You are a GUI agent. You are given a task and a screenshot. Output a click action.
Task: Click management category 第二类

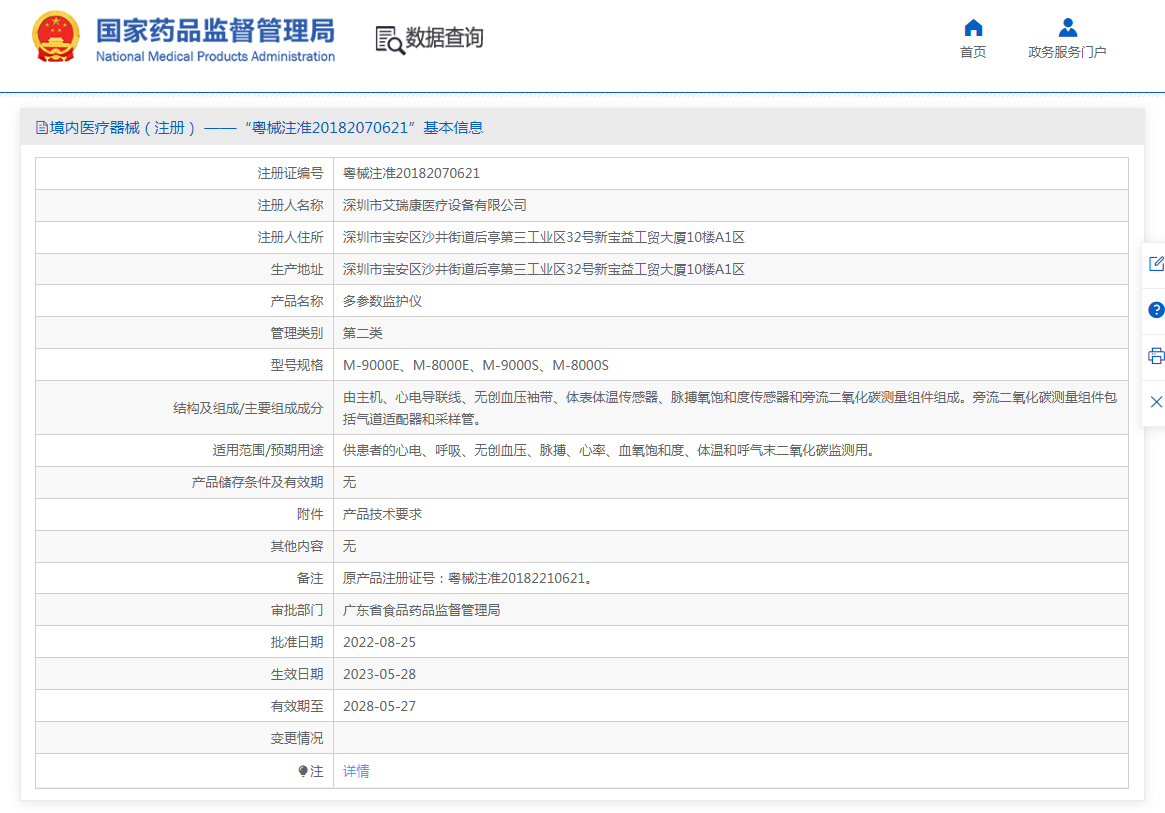[x=363, y=333]
